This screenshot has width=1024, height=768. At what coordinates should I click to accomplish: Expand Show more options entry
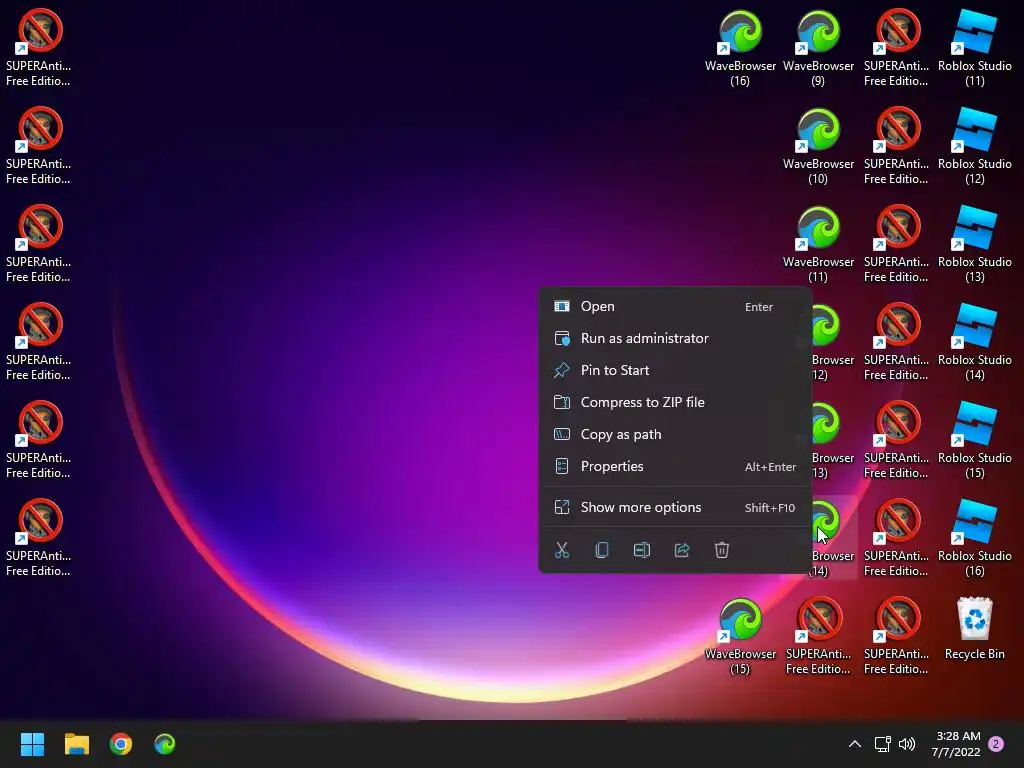(675, 507)
